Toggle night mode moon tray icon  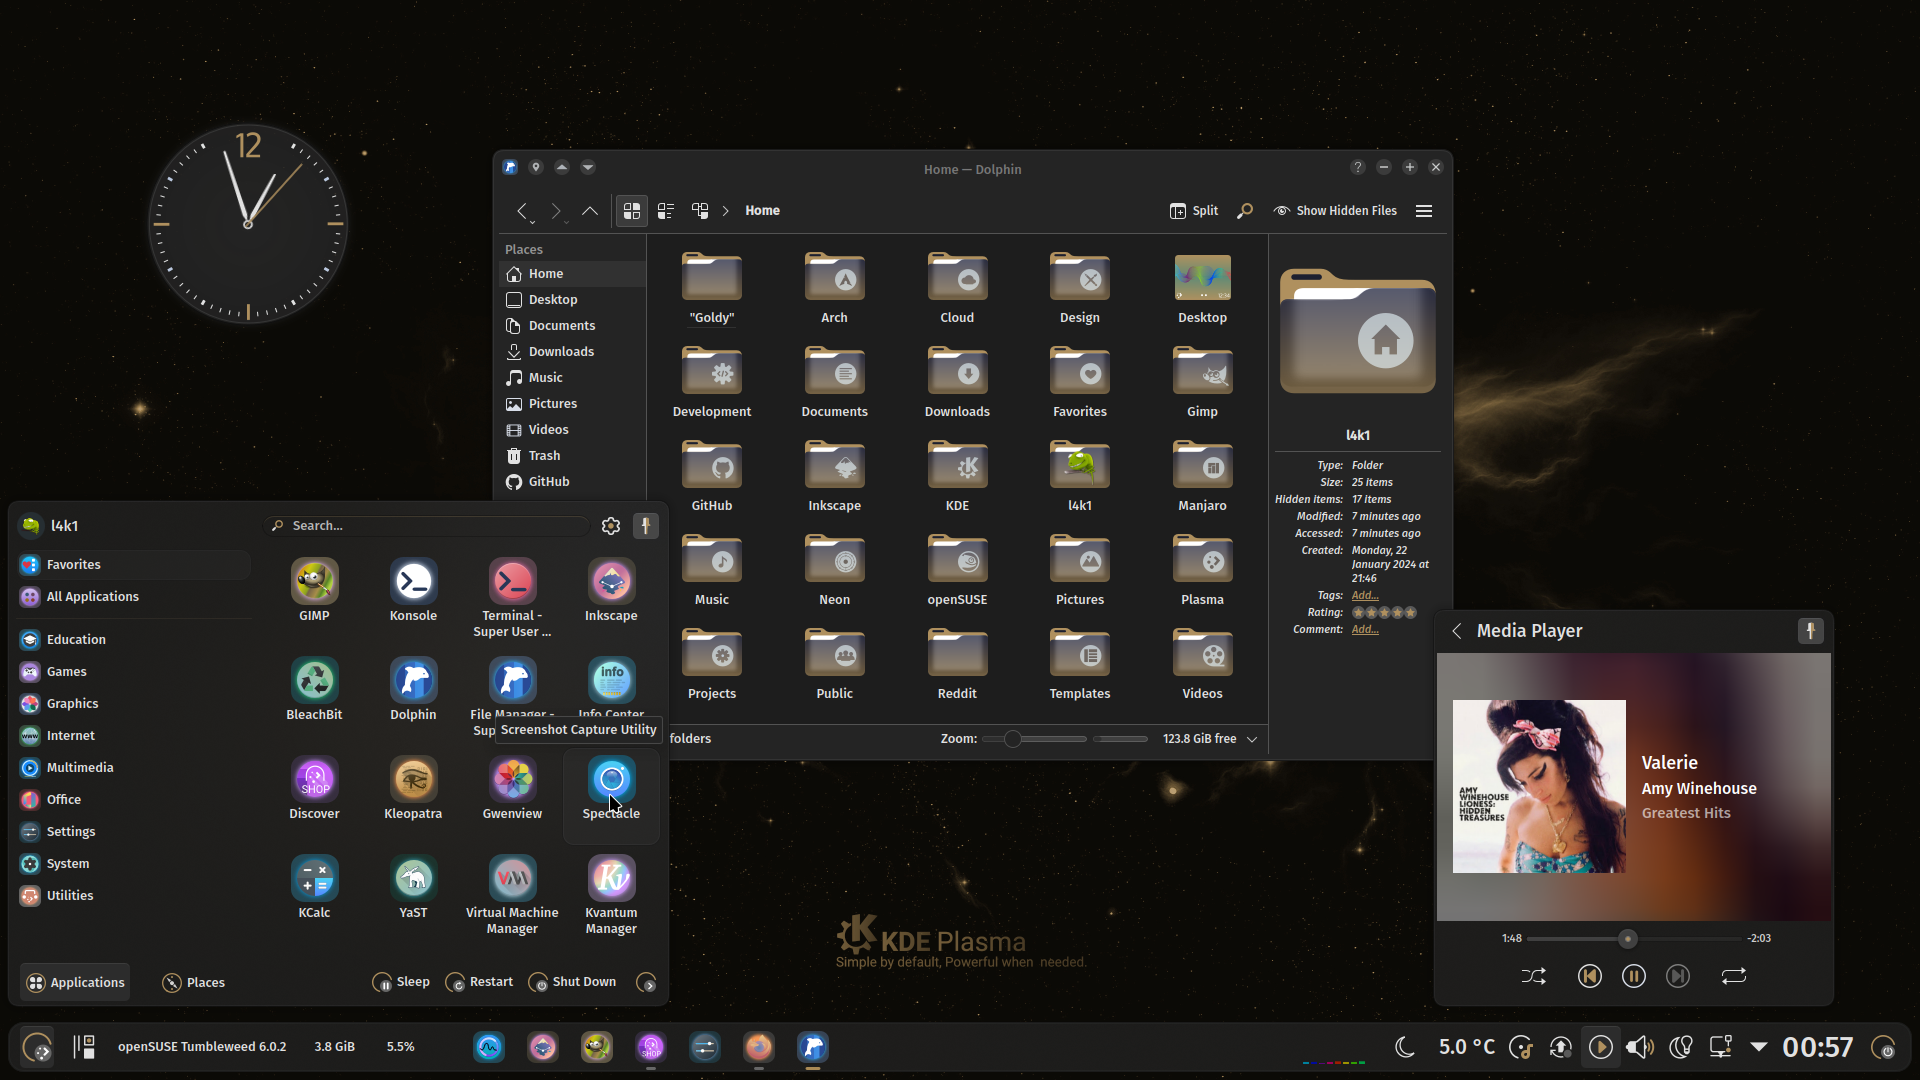[1405, 1047]
